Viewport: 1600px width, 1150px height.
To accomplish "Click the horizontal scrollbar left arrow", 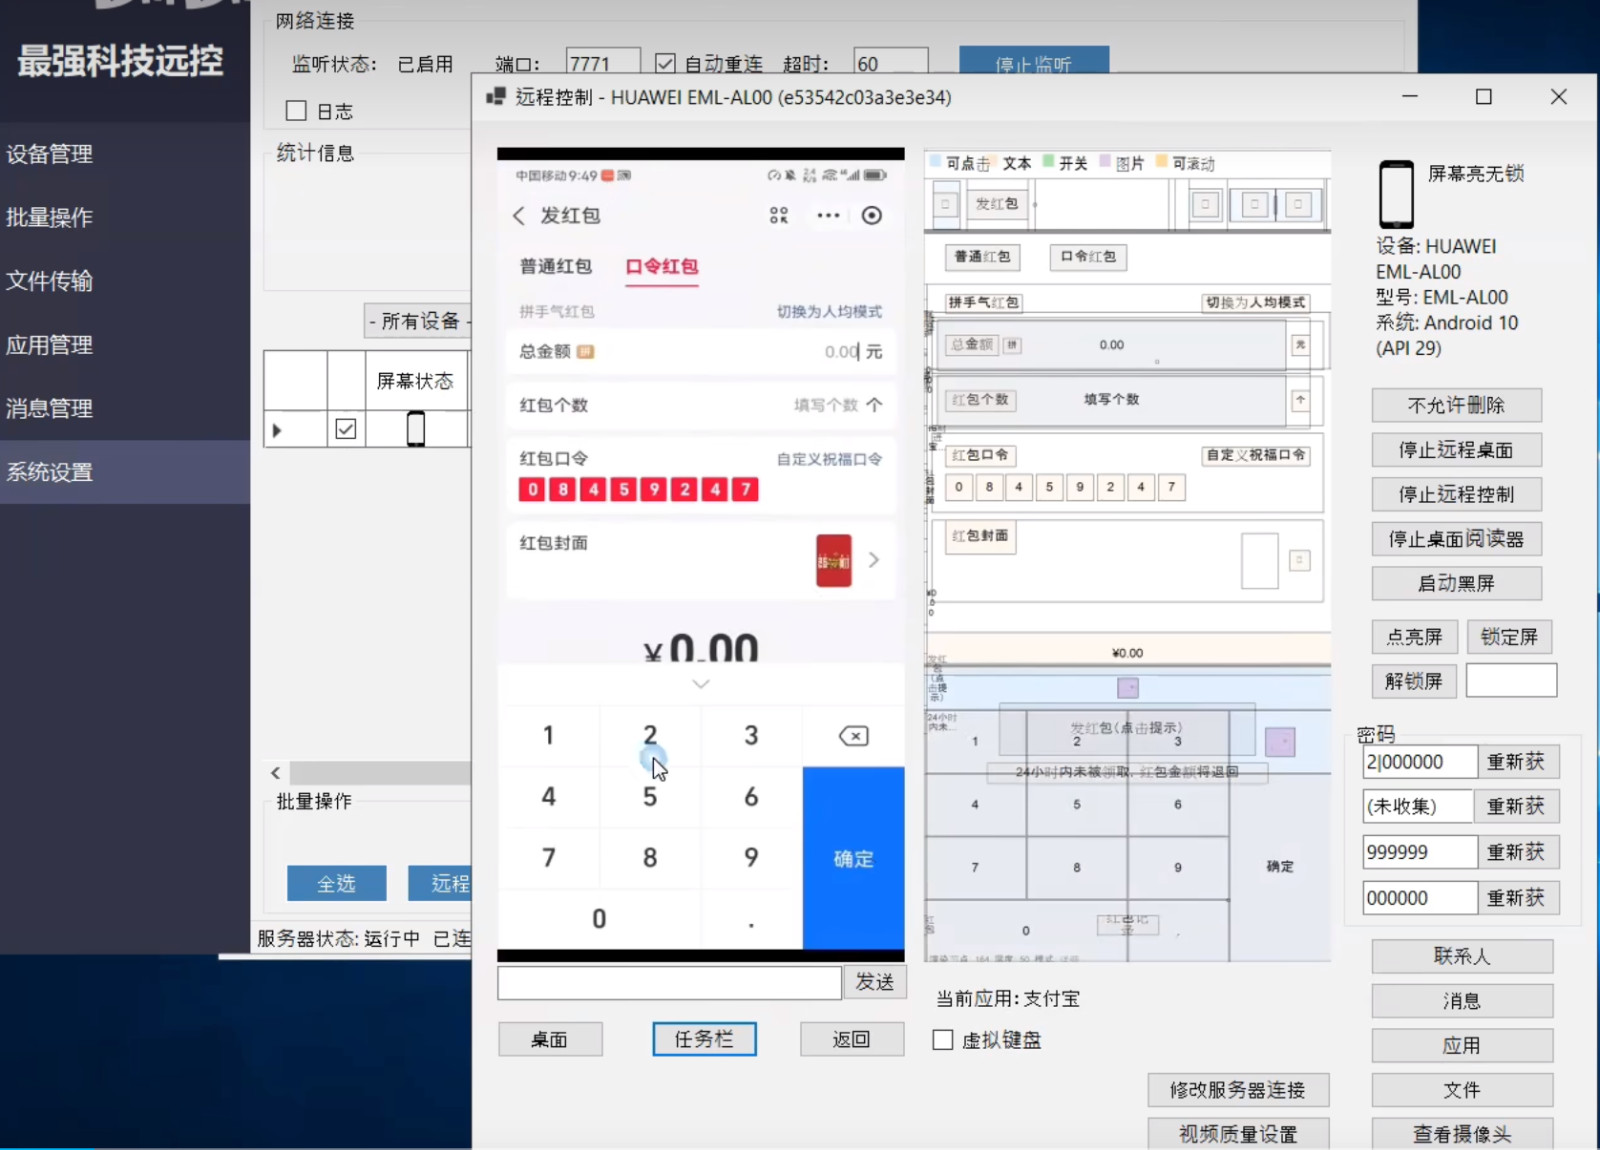I will [x=276, y=773].
